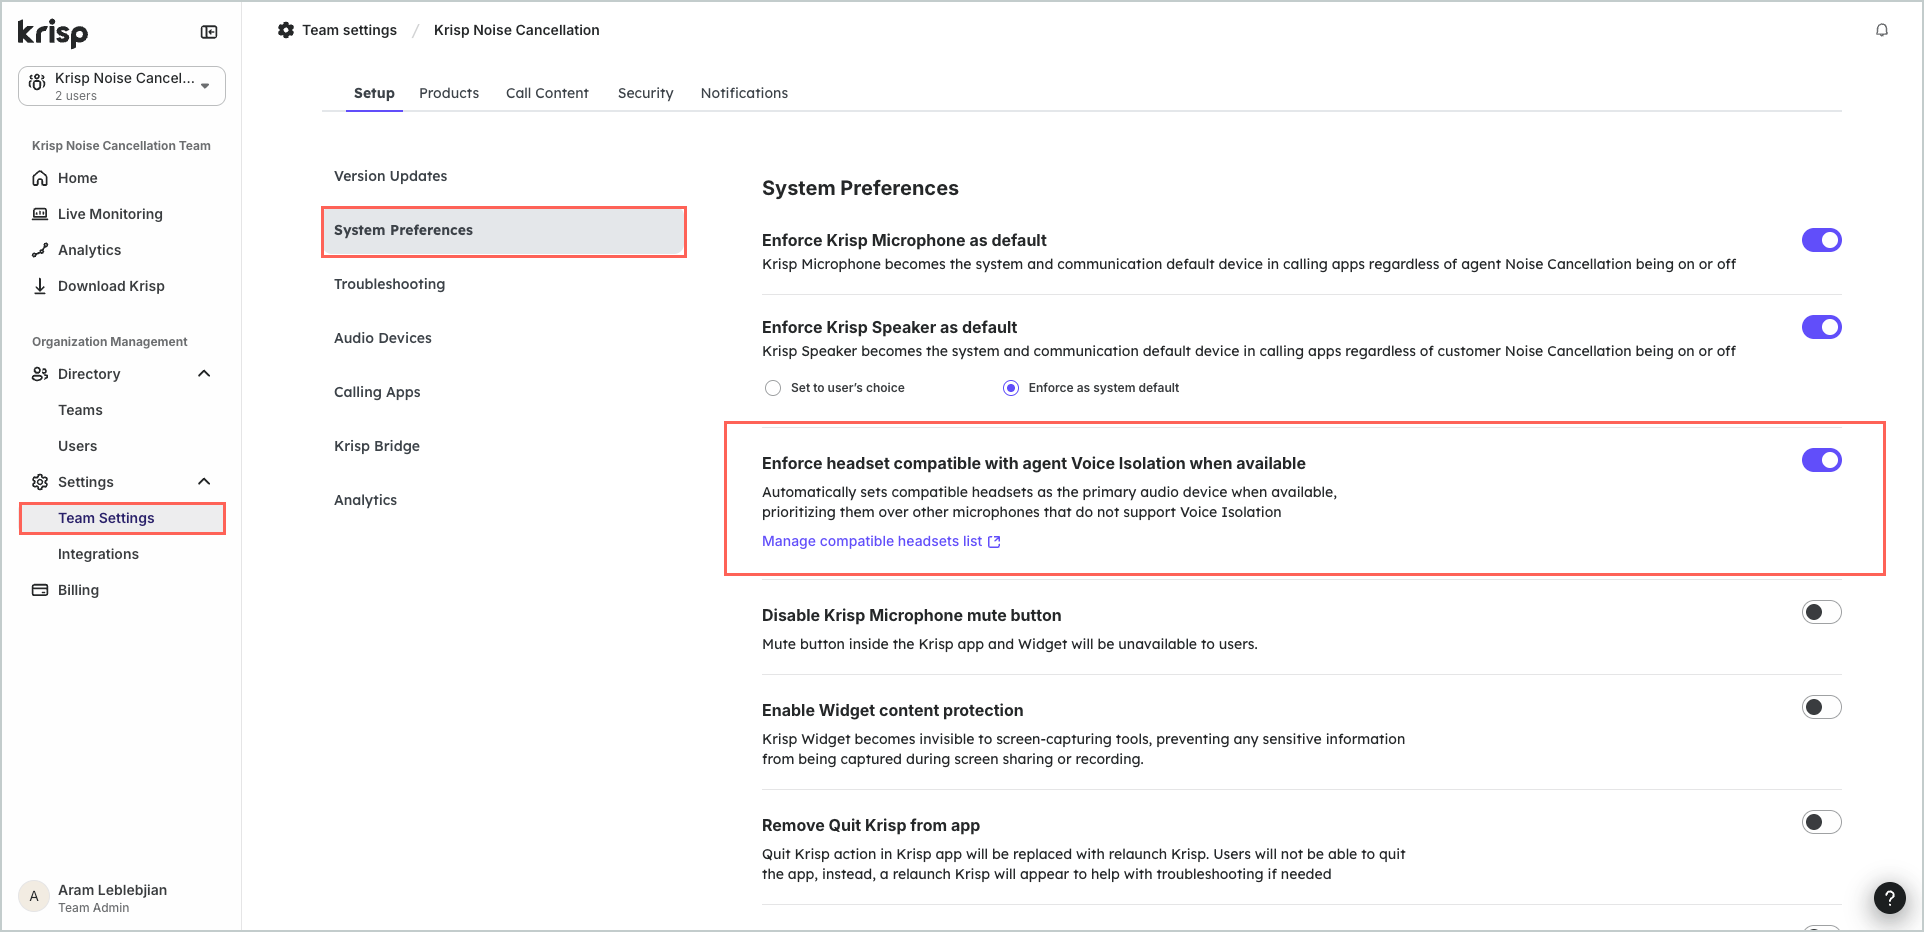The width and height of the screenshot is (1924, 932).
Task: Collapse the Directory section chevron
Action: point(204,374)
